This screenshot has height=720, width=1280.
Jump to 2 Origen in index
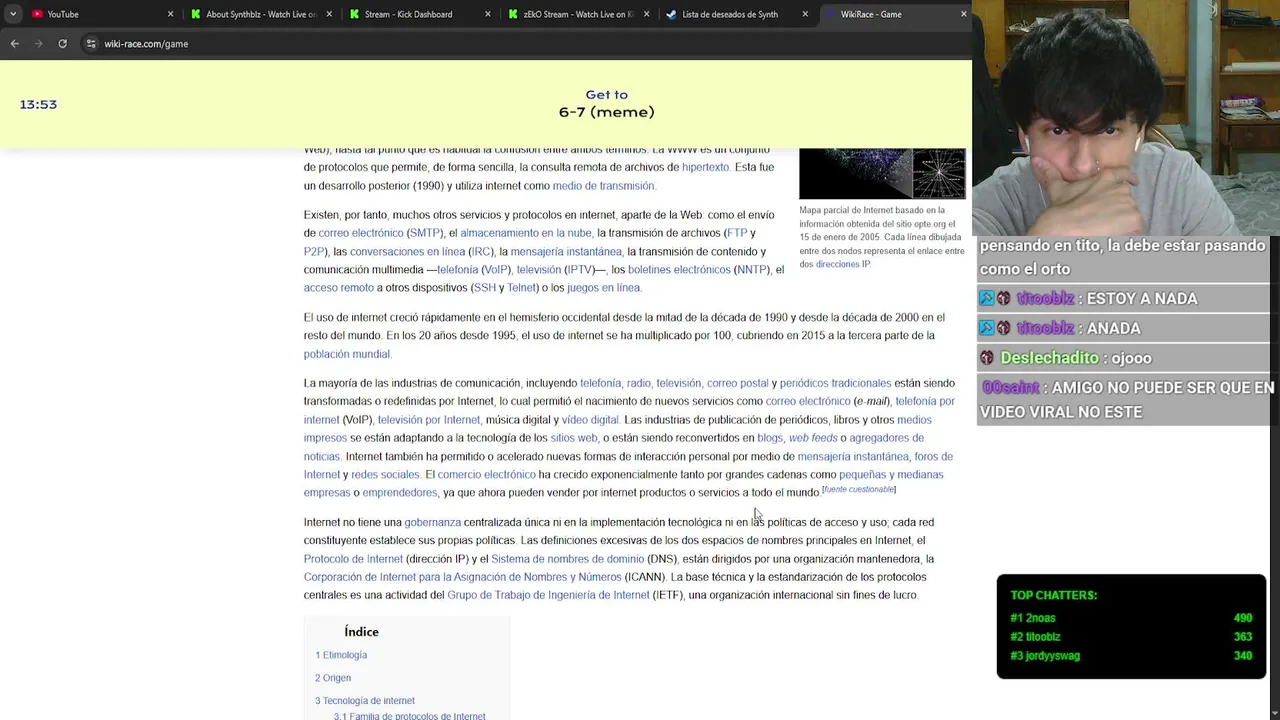point(333,678)
